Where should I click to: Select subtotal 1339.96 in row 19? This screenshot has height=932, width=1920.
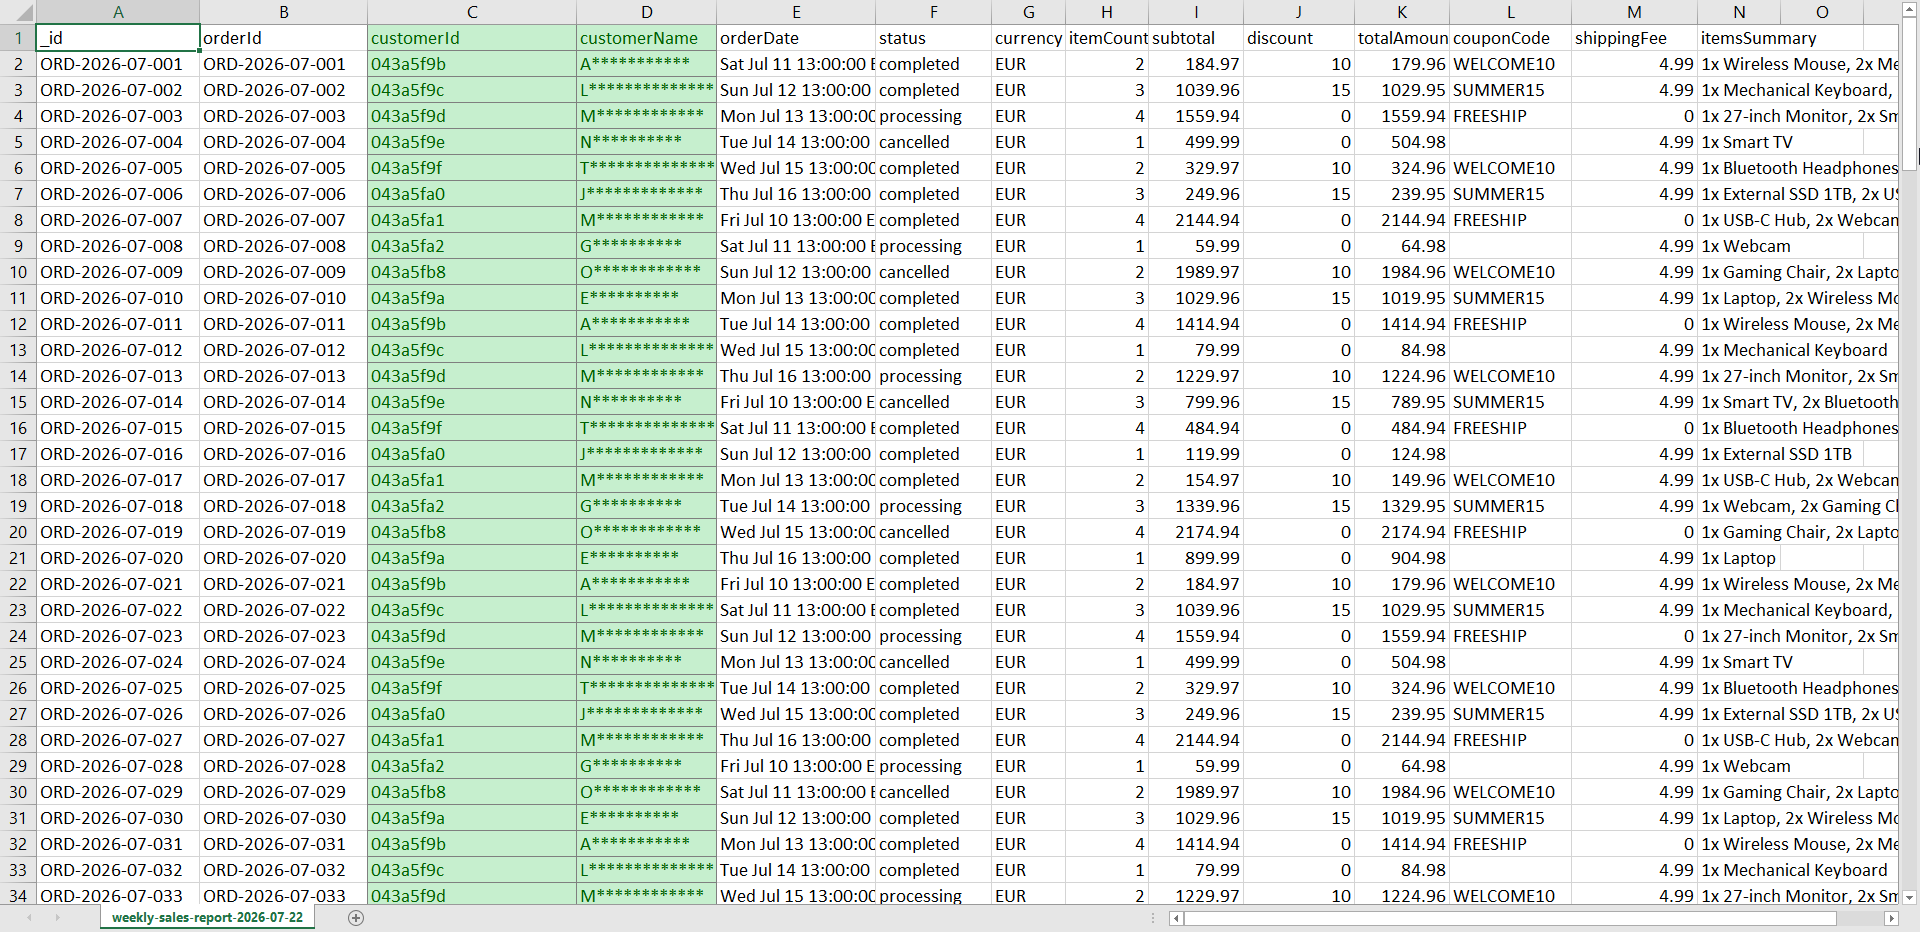pos(1196,506)
